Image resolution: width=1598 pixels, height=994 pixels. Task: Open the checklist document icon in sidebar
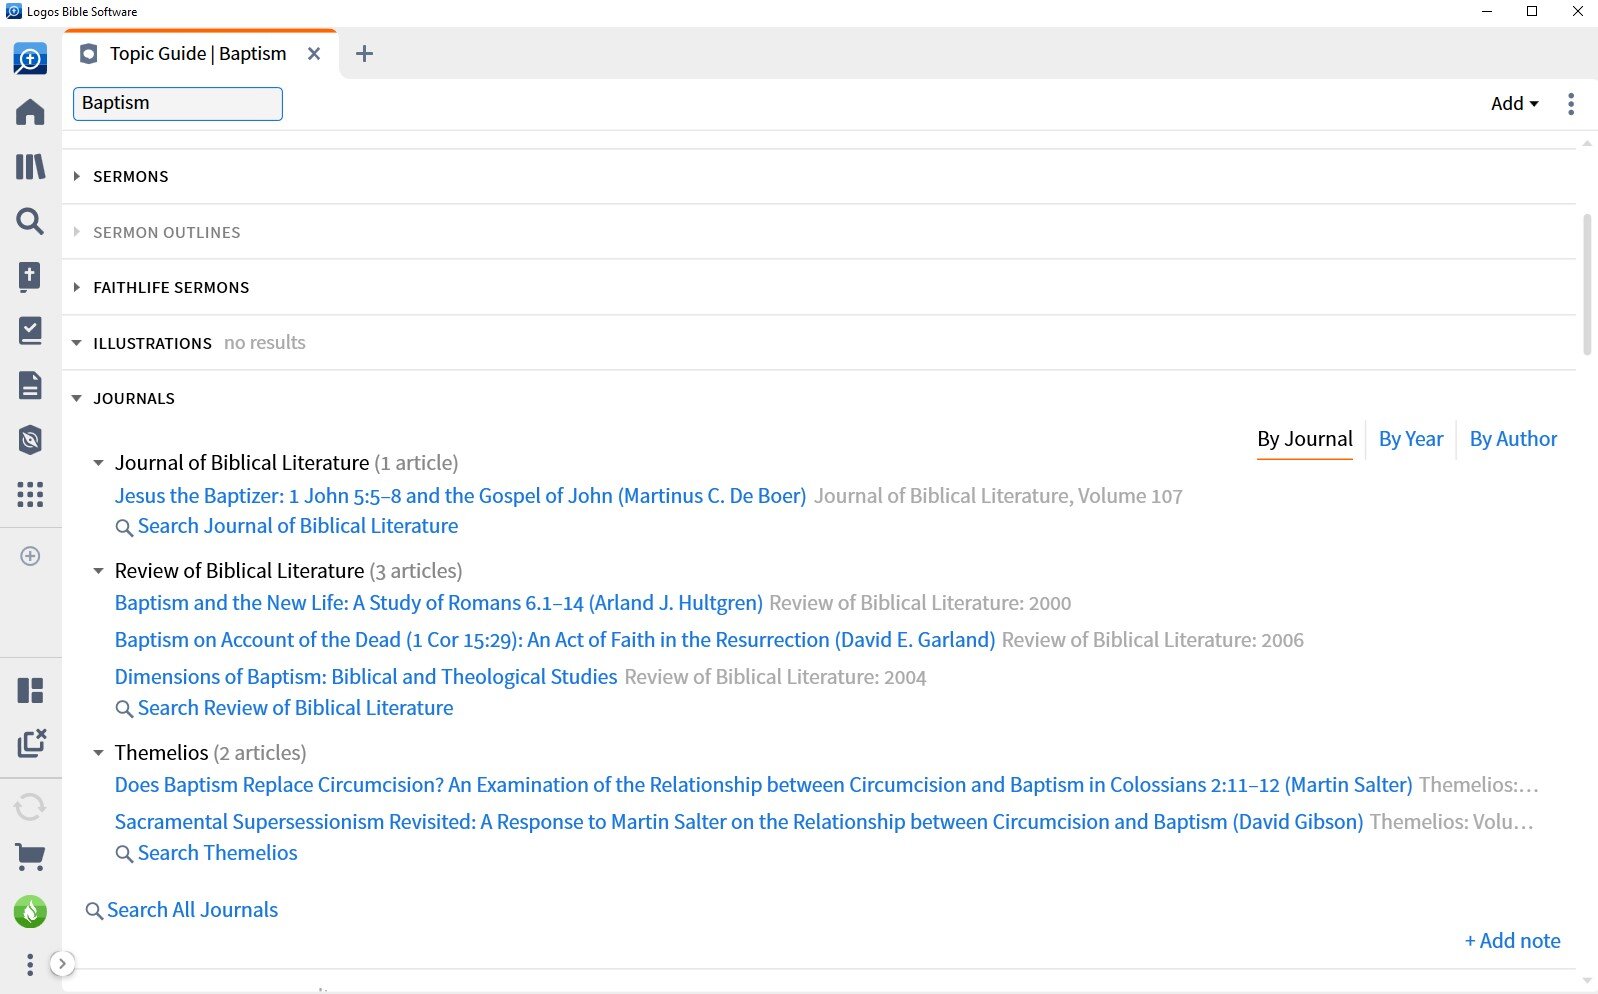30,330
